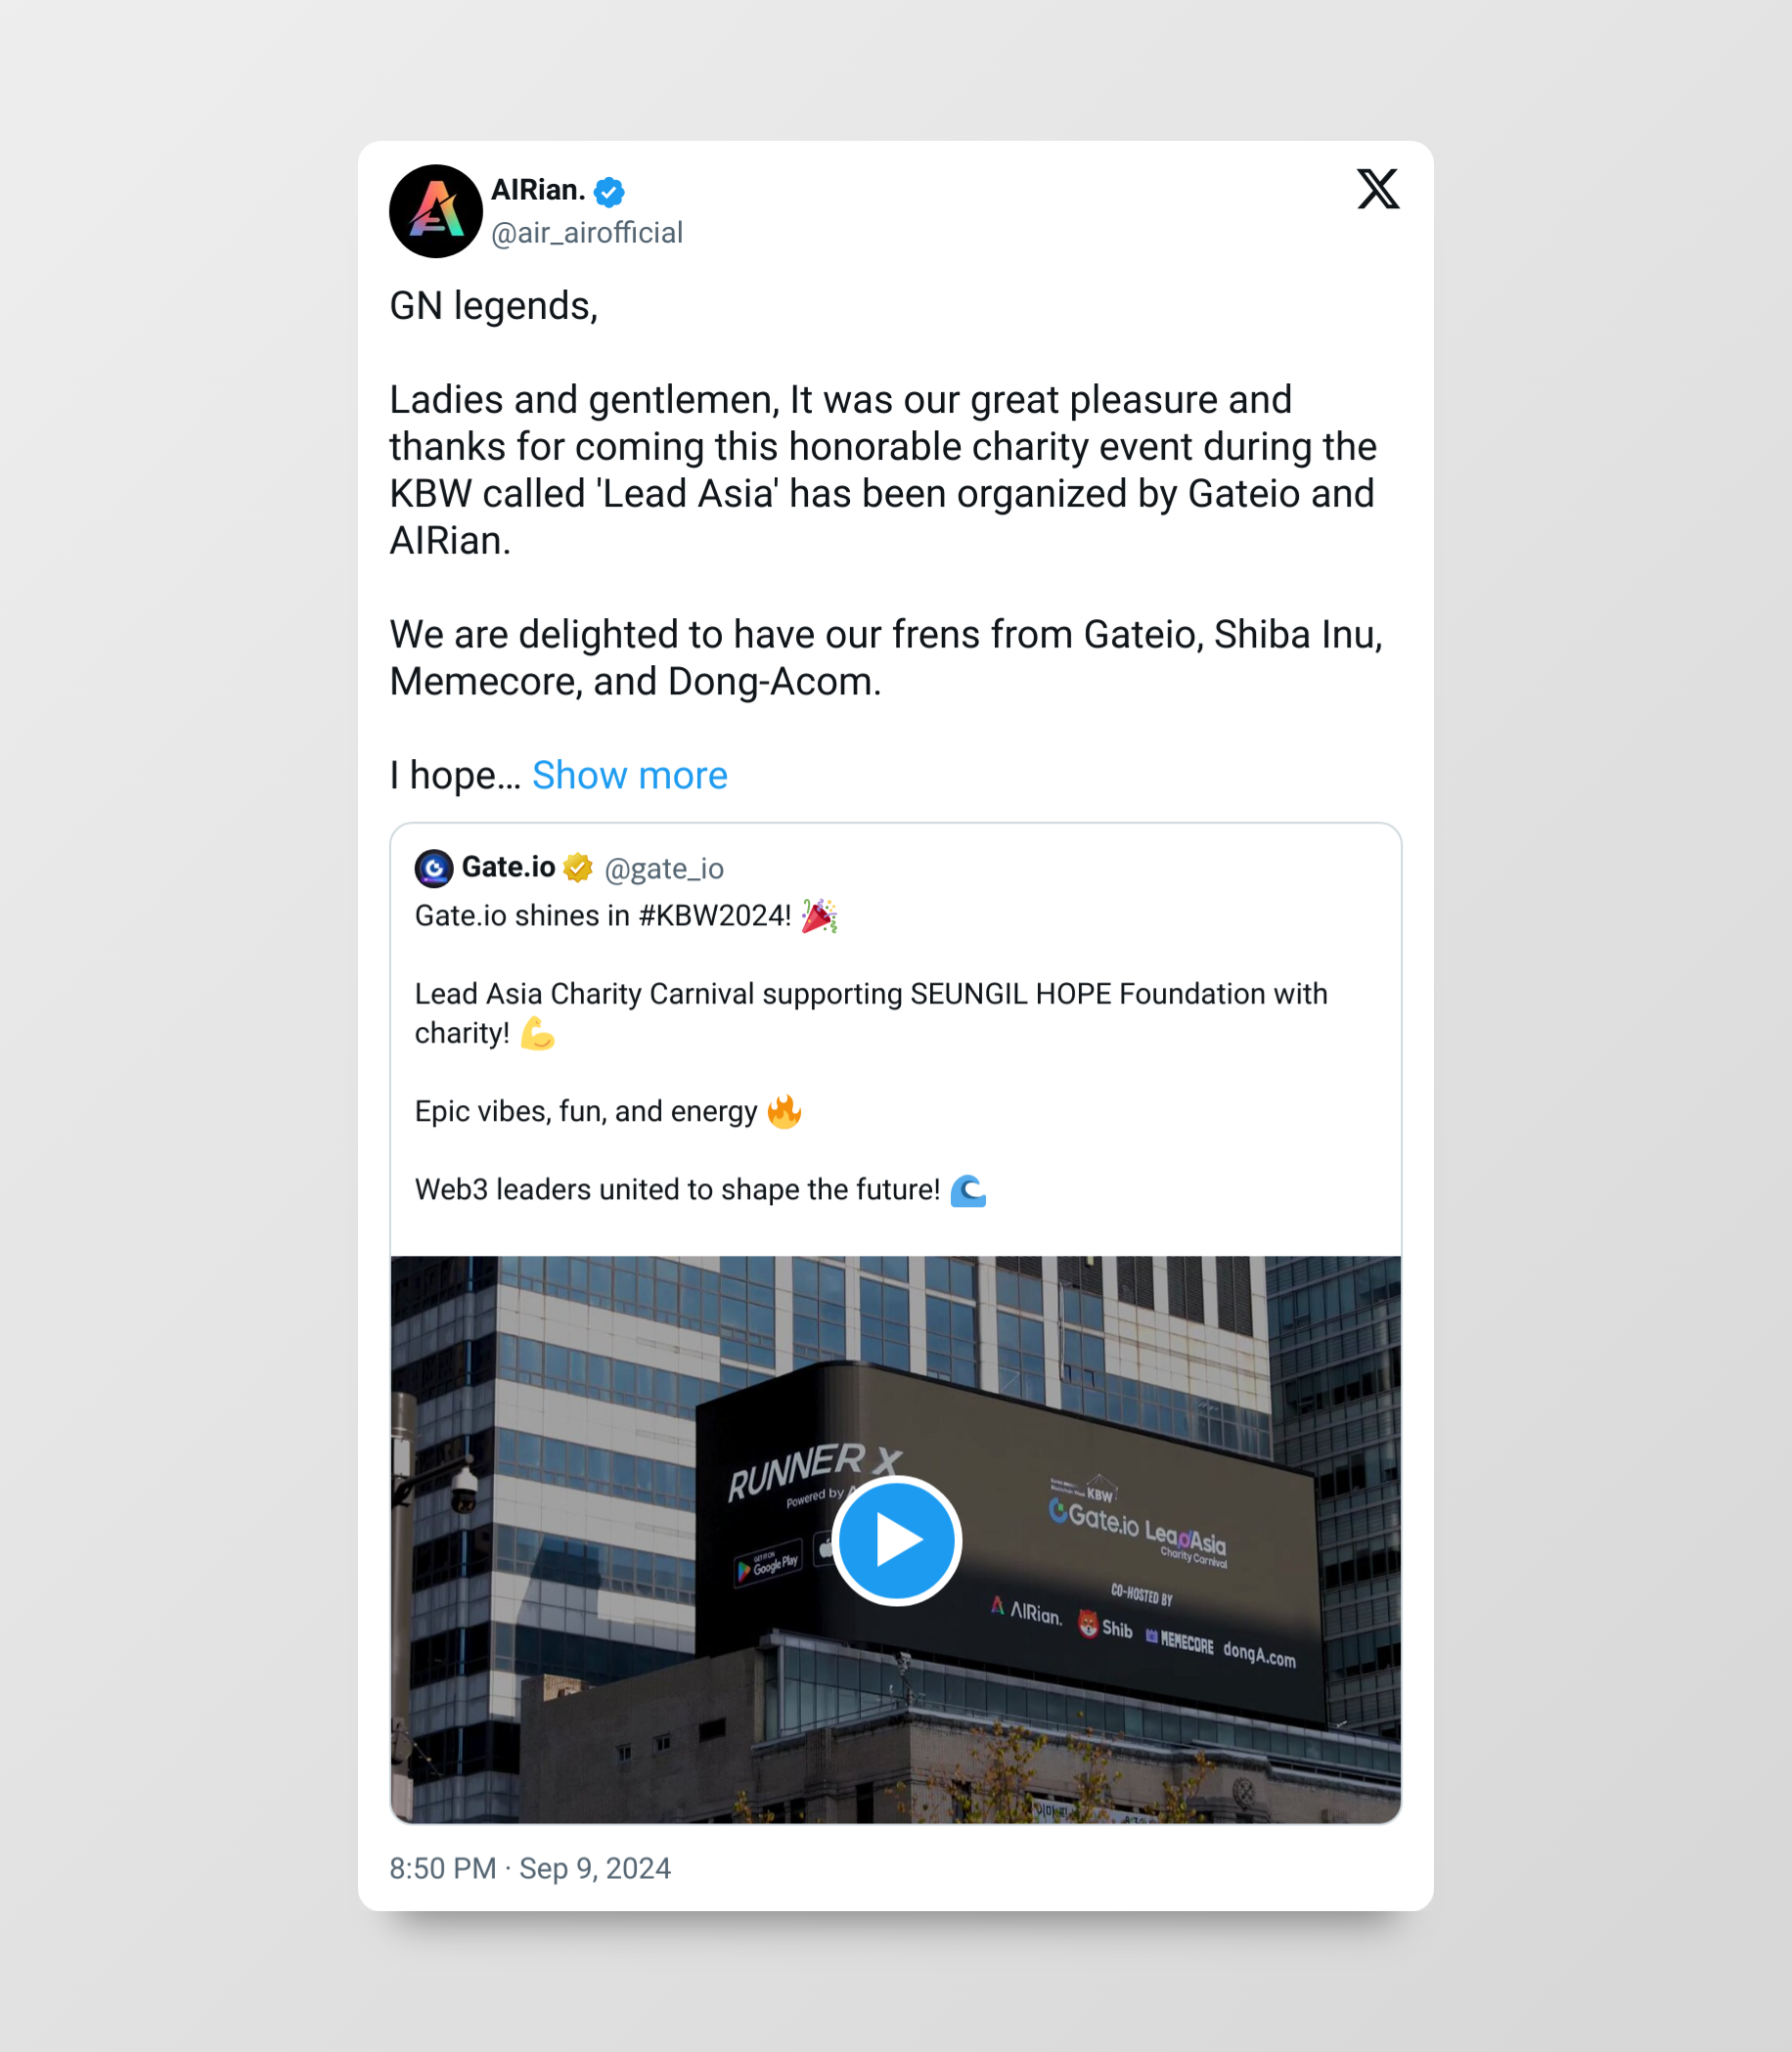The width and height of the screenshot is (1792, 2052).
Task: Click the party popper emoji
Action: click(819, 915)
